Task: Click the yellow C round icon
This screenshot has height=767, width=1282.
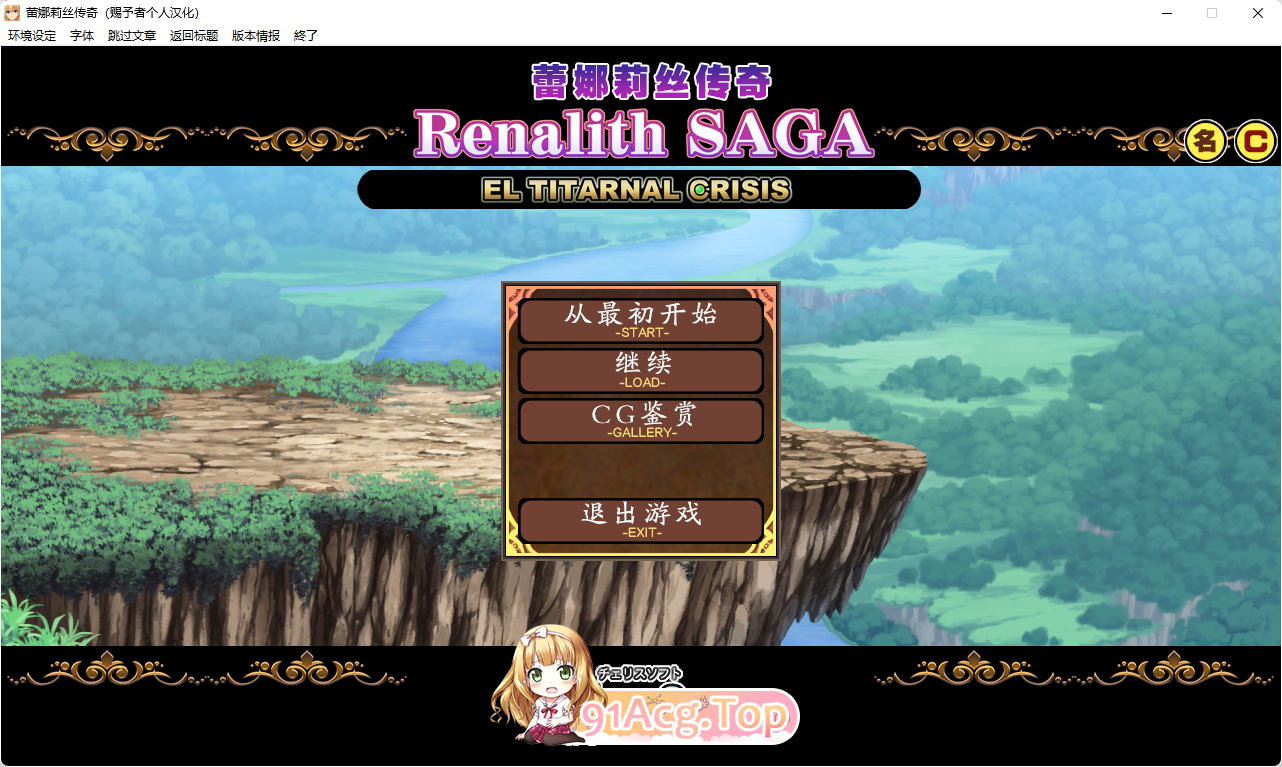Action: pos(1255,141)
